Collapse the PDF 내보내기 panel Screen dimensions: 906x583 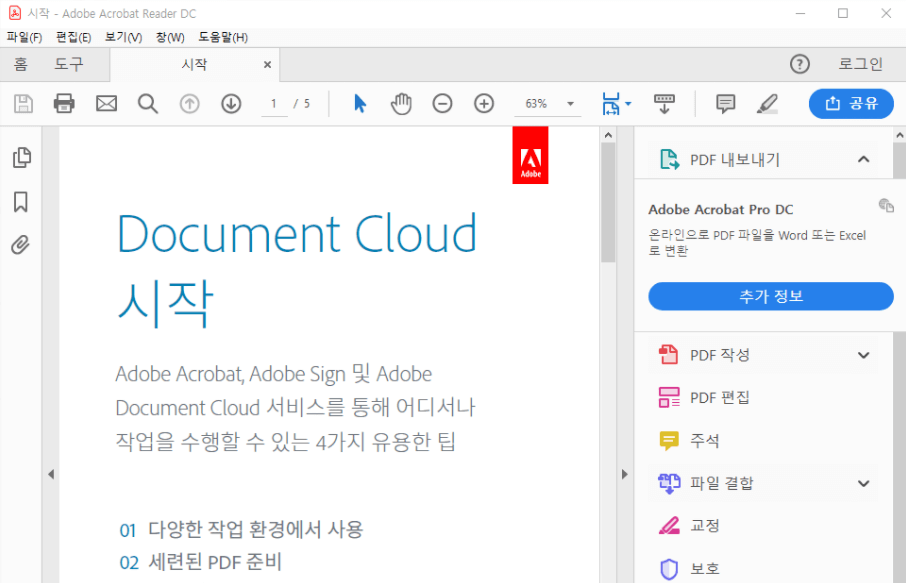click(866, 158)
